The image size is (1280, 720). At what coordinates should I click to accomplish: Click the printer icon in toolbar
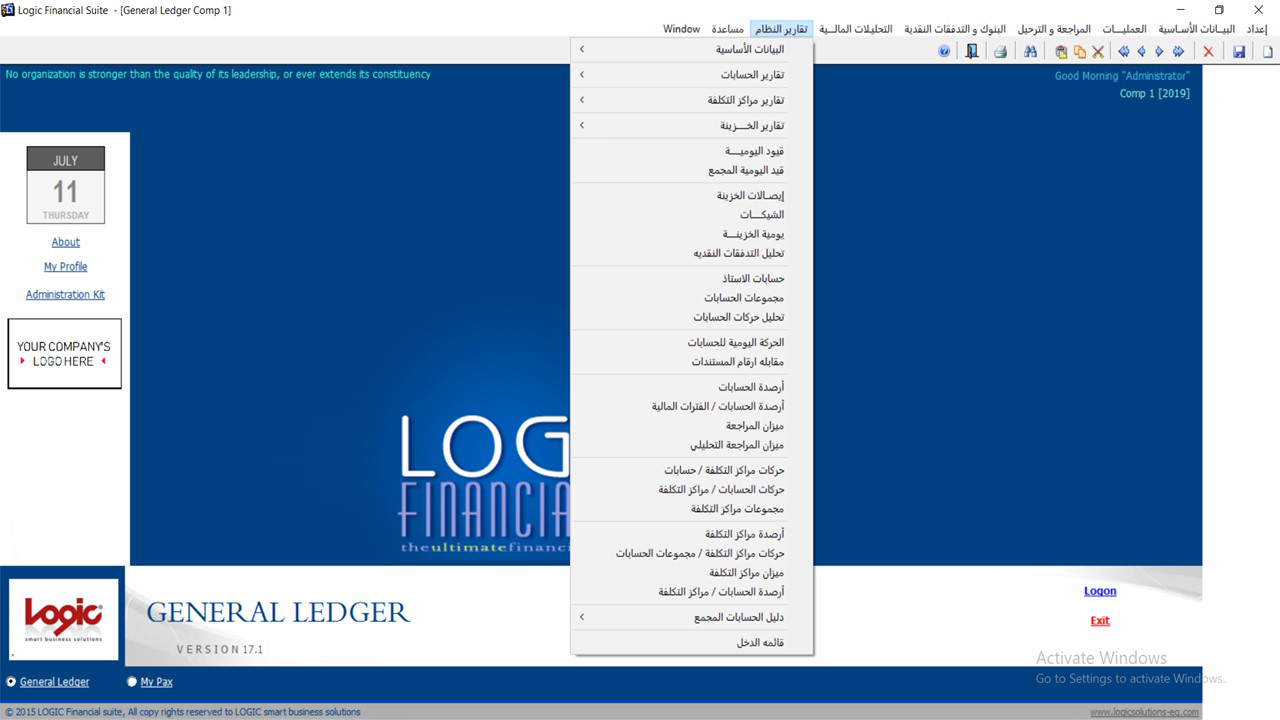point(999,52)
